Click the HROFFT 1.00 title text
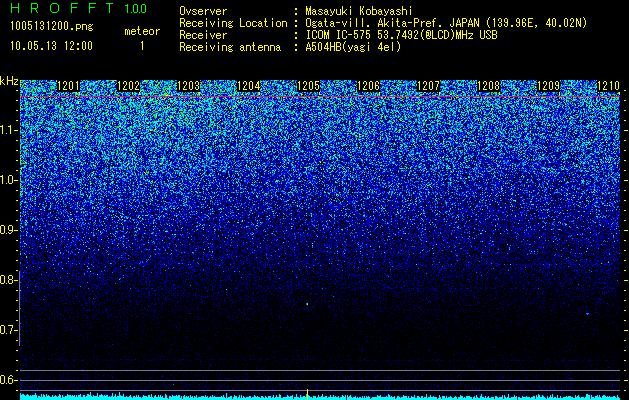Image resolution: width=629 pixels, height=400 pixels. pos(79,8)
